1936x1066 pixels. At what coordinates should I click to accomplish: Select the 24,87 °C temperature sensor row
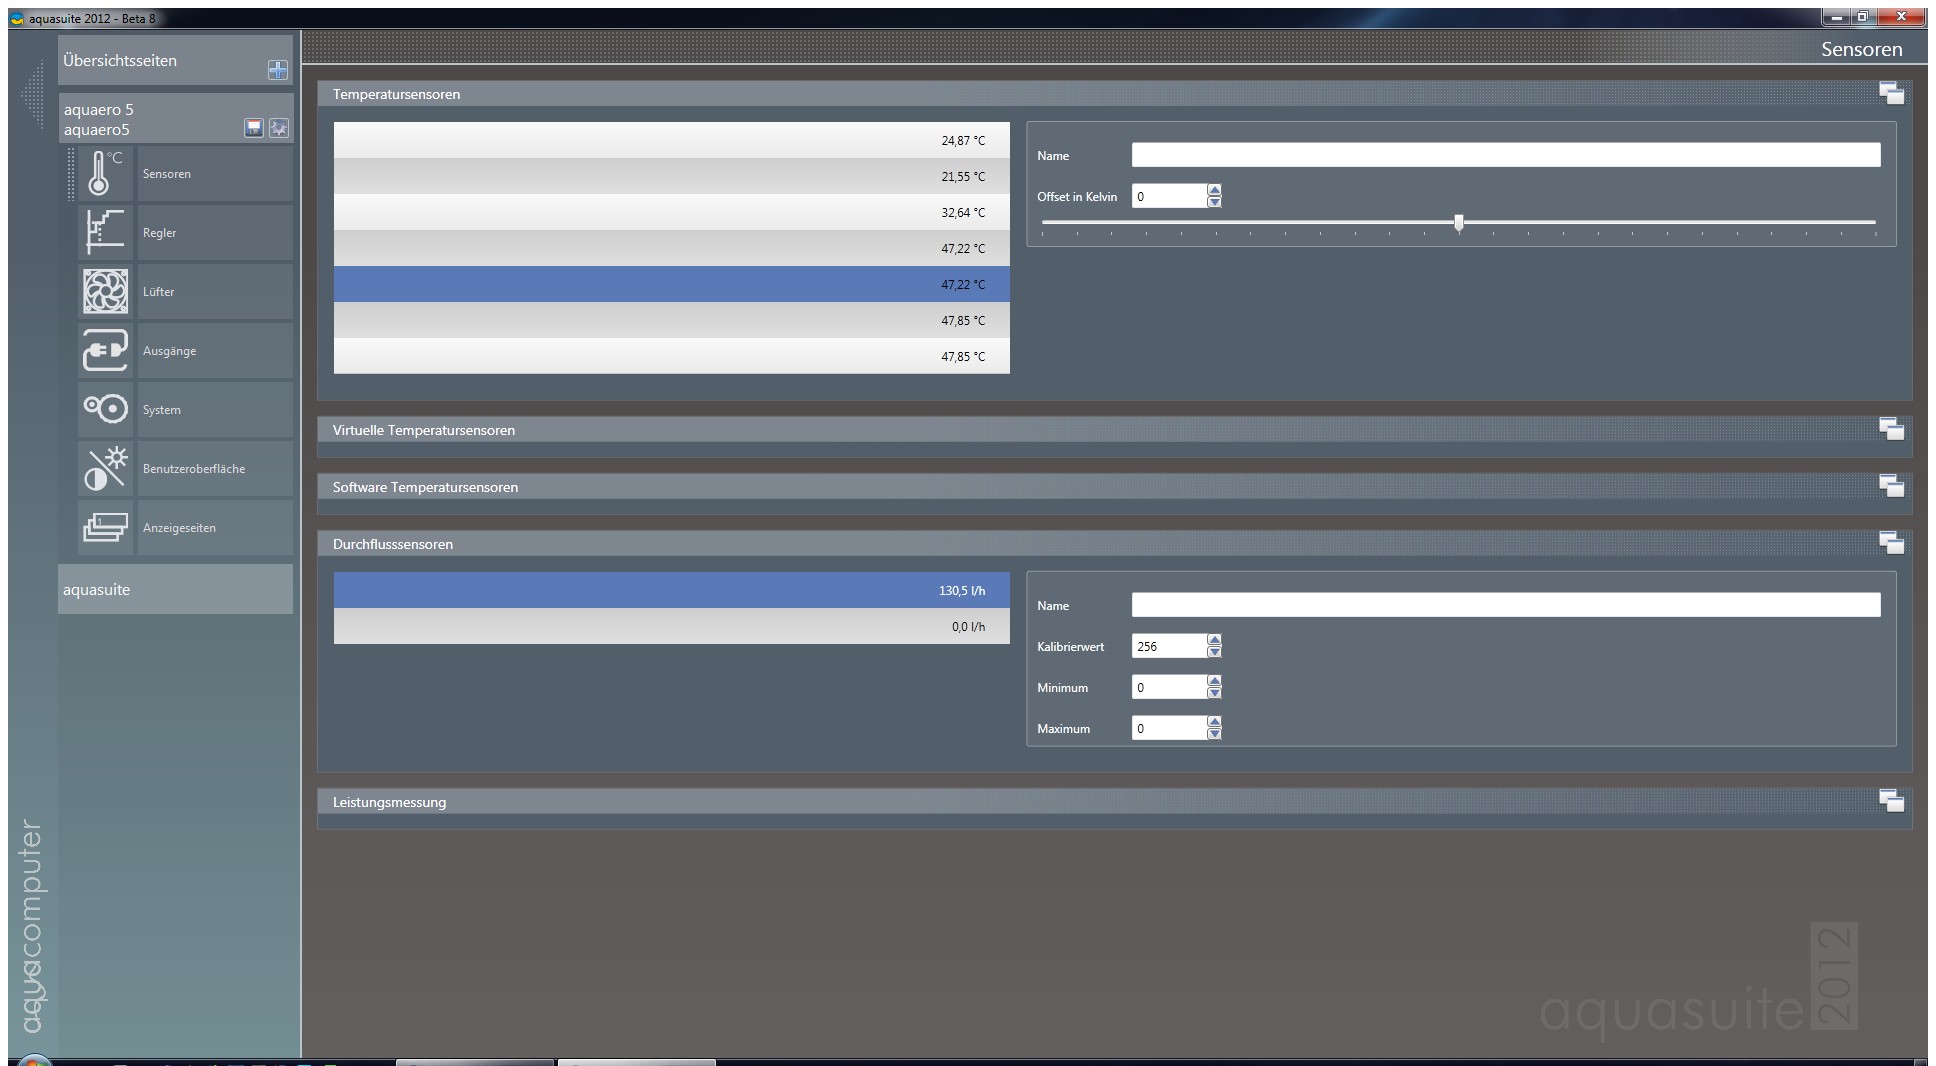tap(672, 140)
